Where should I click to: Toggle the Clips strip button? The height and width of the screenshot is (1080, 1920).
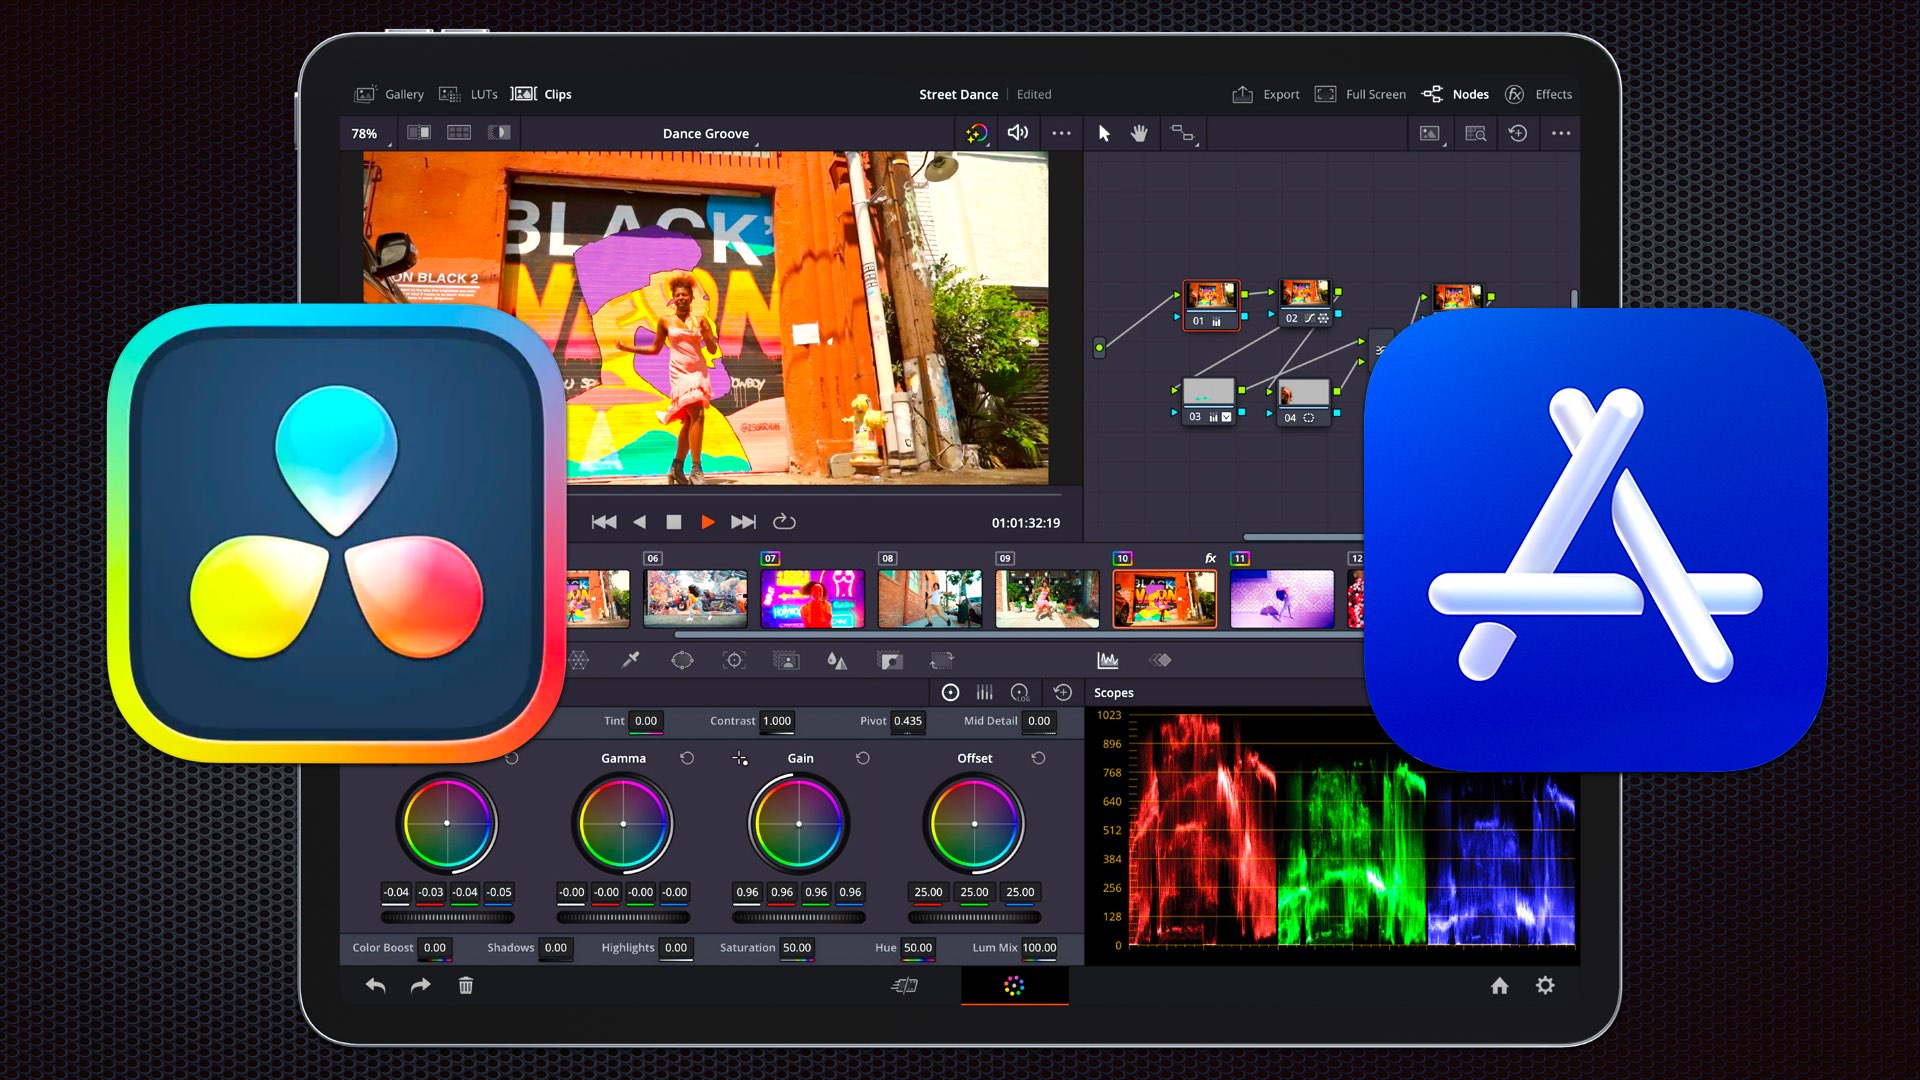541,94
